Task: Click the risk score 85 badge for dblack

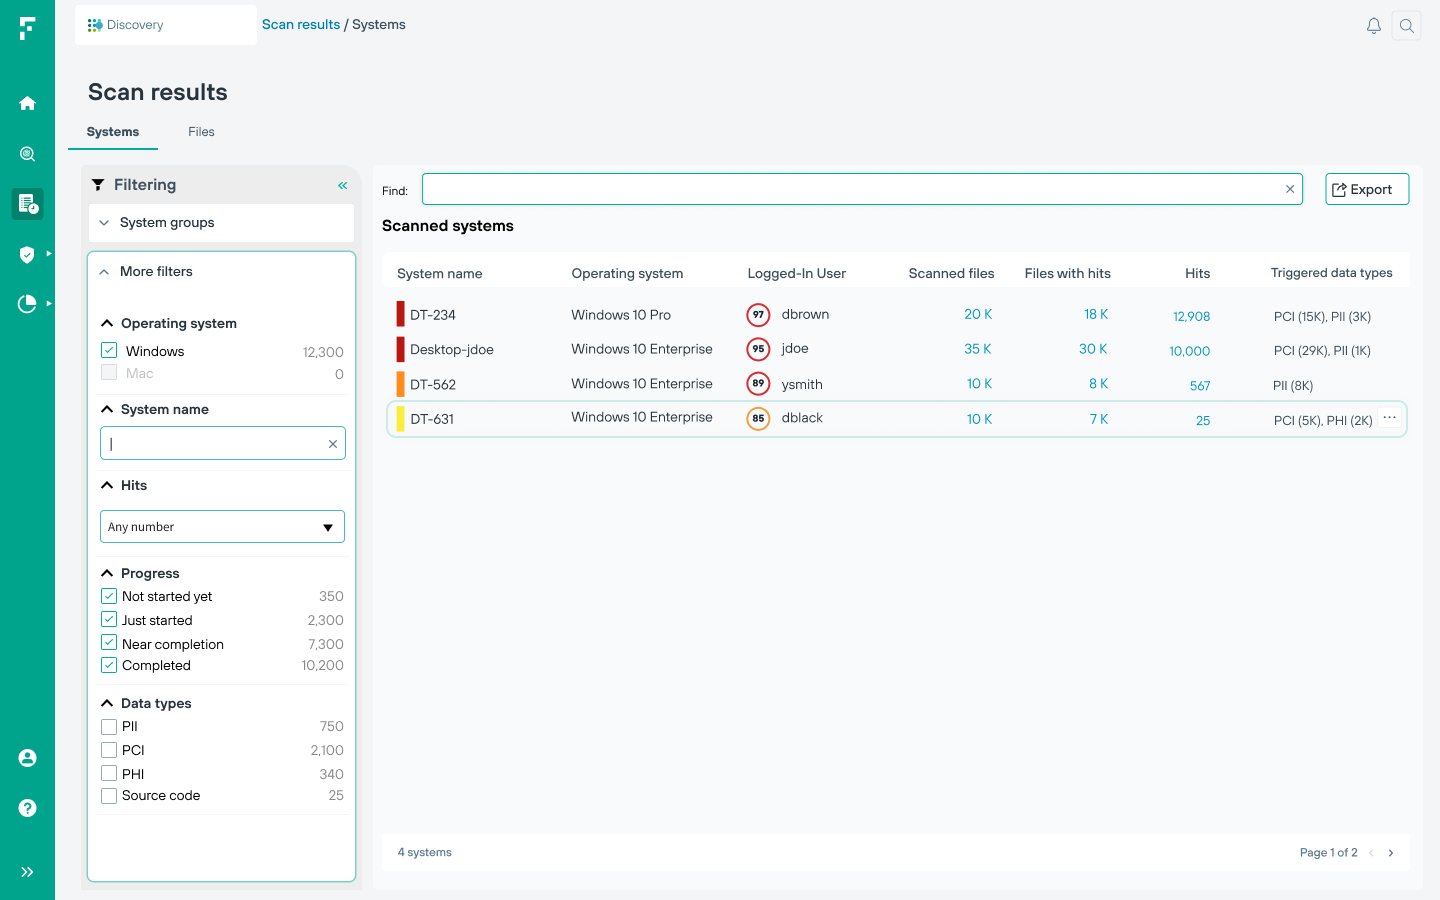Action: (x=759, y=419)
